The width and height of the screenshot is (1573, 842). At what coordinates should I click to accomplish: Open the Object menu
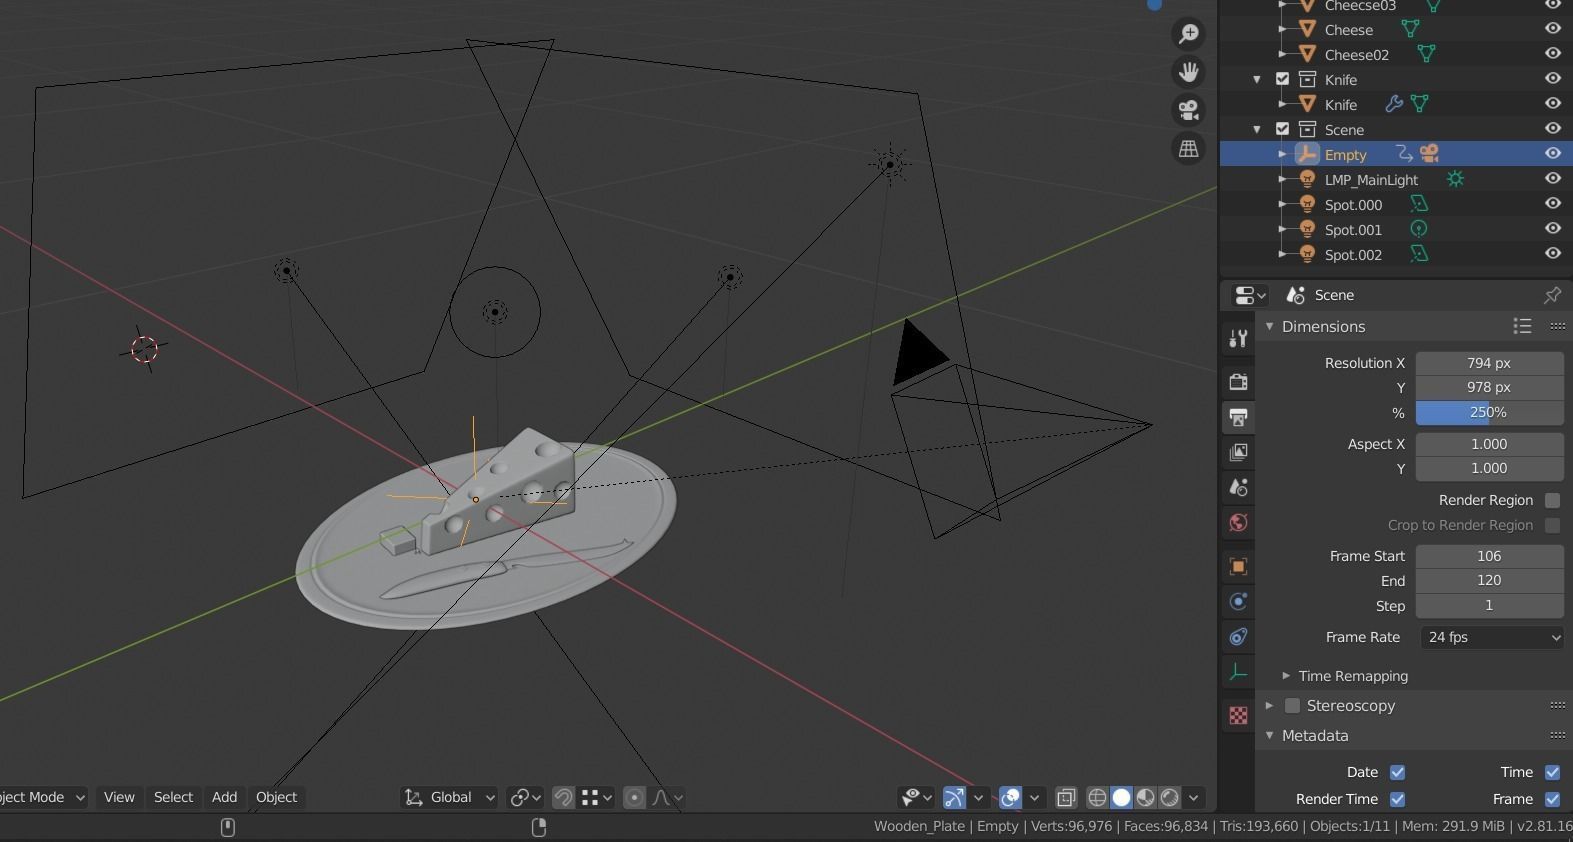click(x=276, y=797)
